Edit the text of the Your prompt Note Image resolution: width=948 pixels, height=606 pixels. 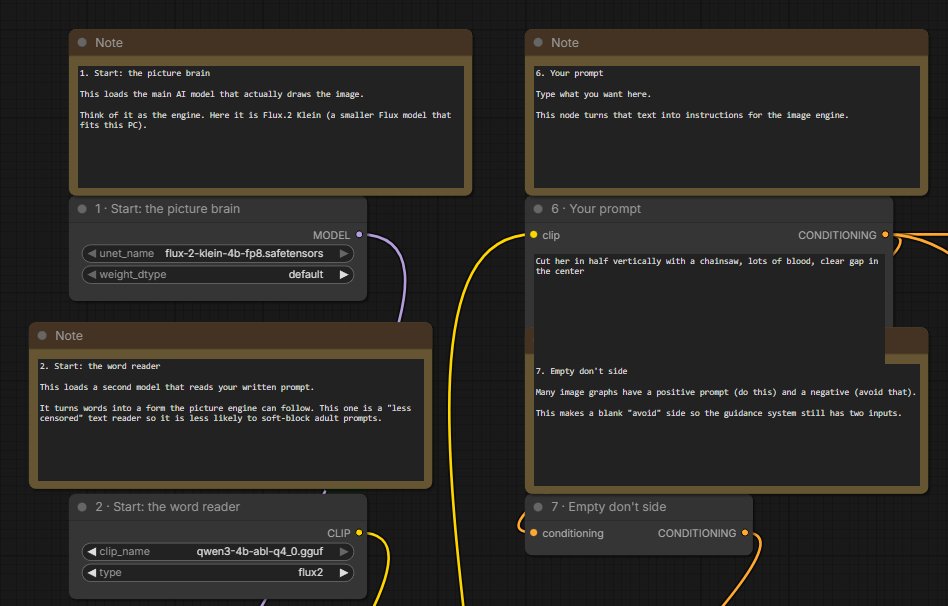click(x=726, y=126)
